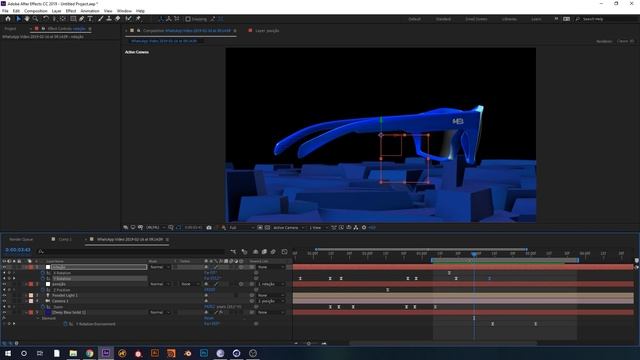Click the timeline layer search field
The width and height of the screenshot is (640, 360).
[131, 252]
